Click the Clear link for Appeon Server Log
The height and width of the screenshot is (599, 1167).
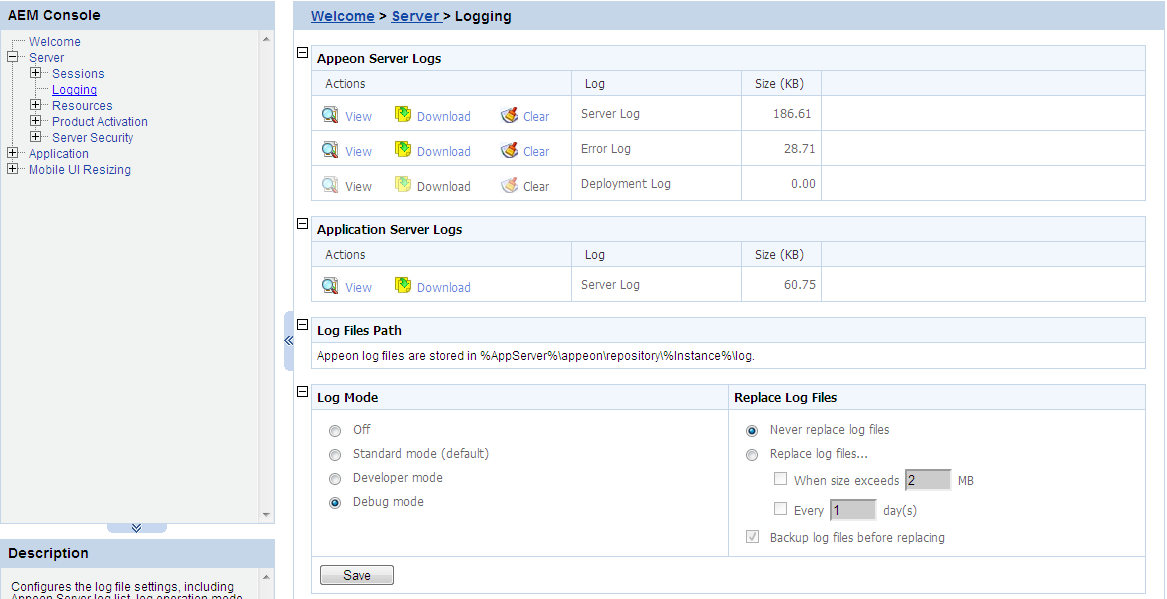(536, 117)
